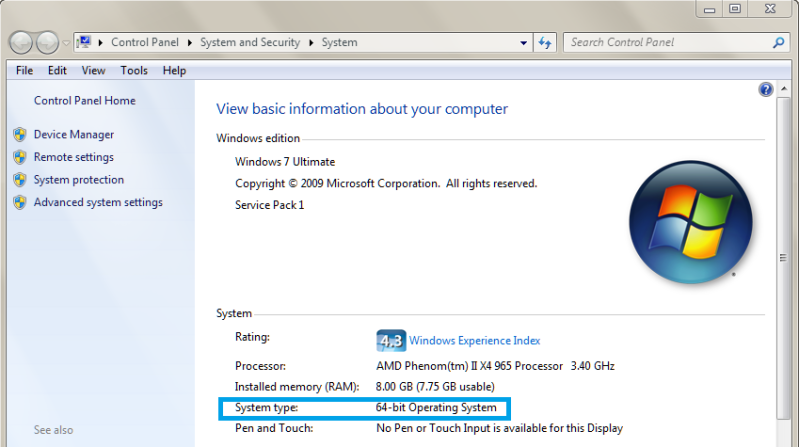Click the 4.3 rating badge
799x447 pixels.
coord(391,340)
